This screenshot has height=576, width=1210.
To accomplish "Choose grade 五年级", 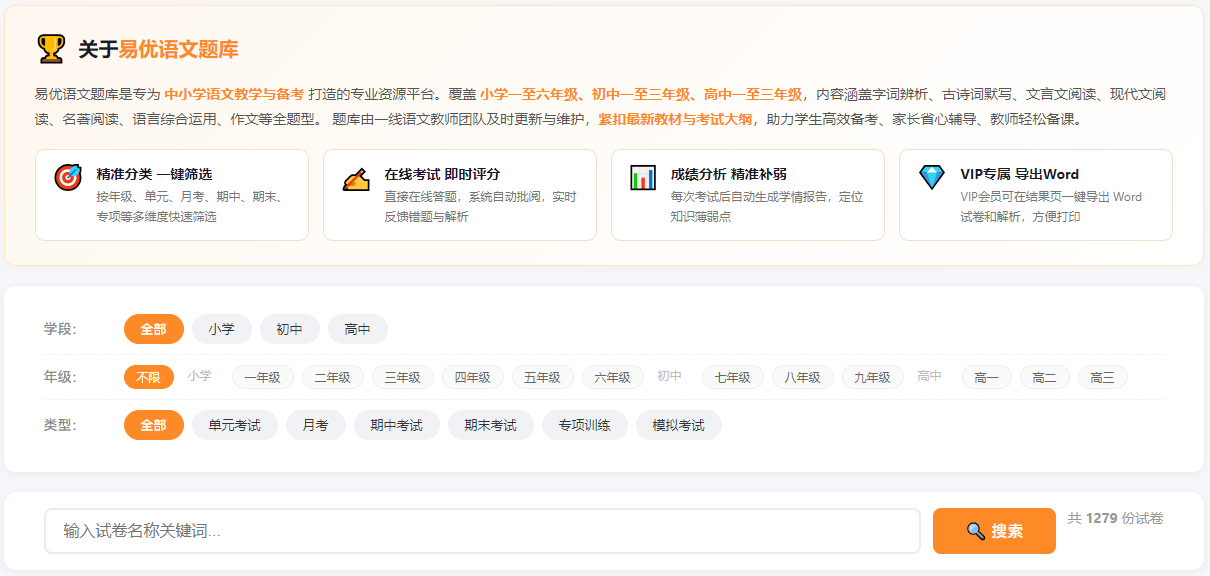I will pos(543,377).
